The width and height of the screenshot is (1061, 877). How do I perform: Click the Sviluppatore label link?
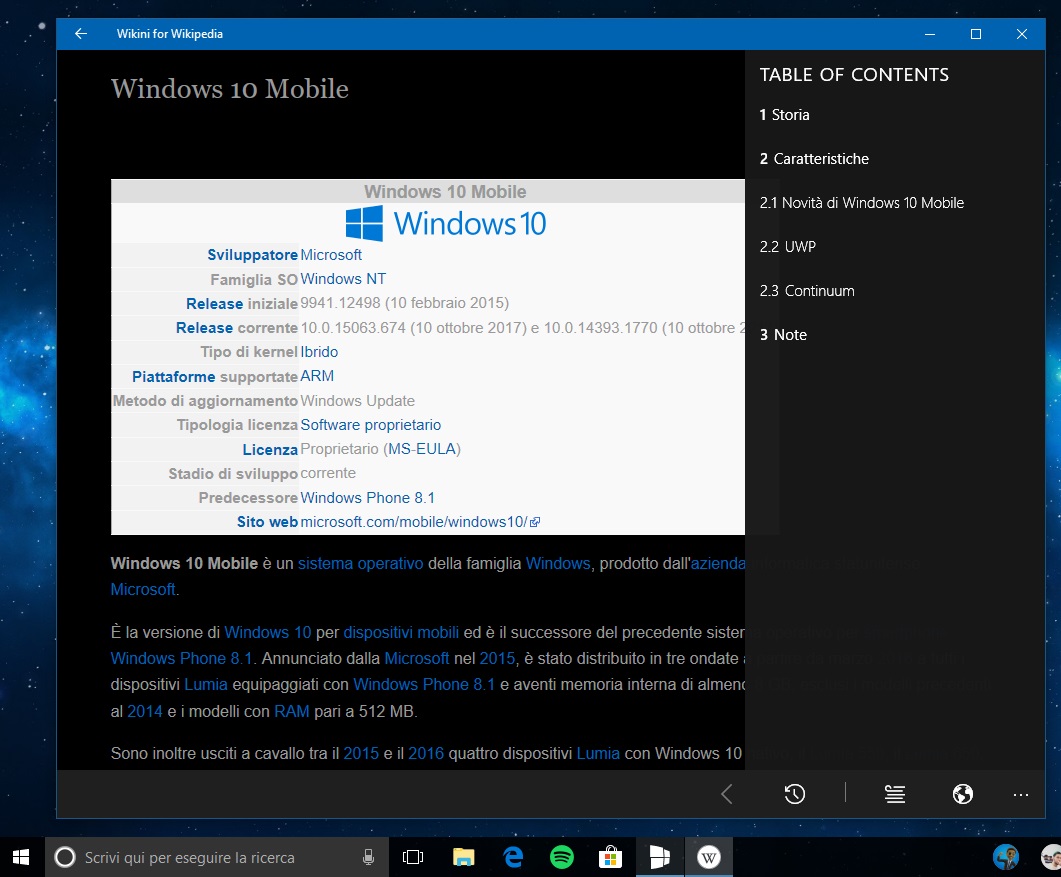point(252,255)
